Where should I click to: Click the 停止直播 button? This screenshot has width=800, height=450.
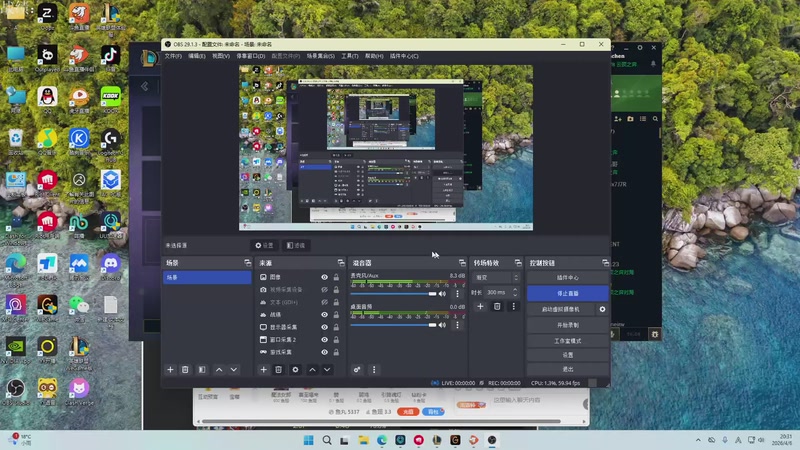tap(567, 293)
